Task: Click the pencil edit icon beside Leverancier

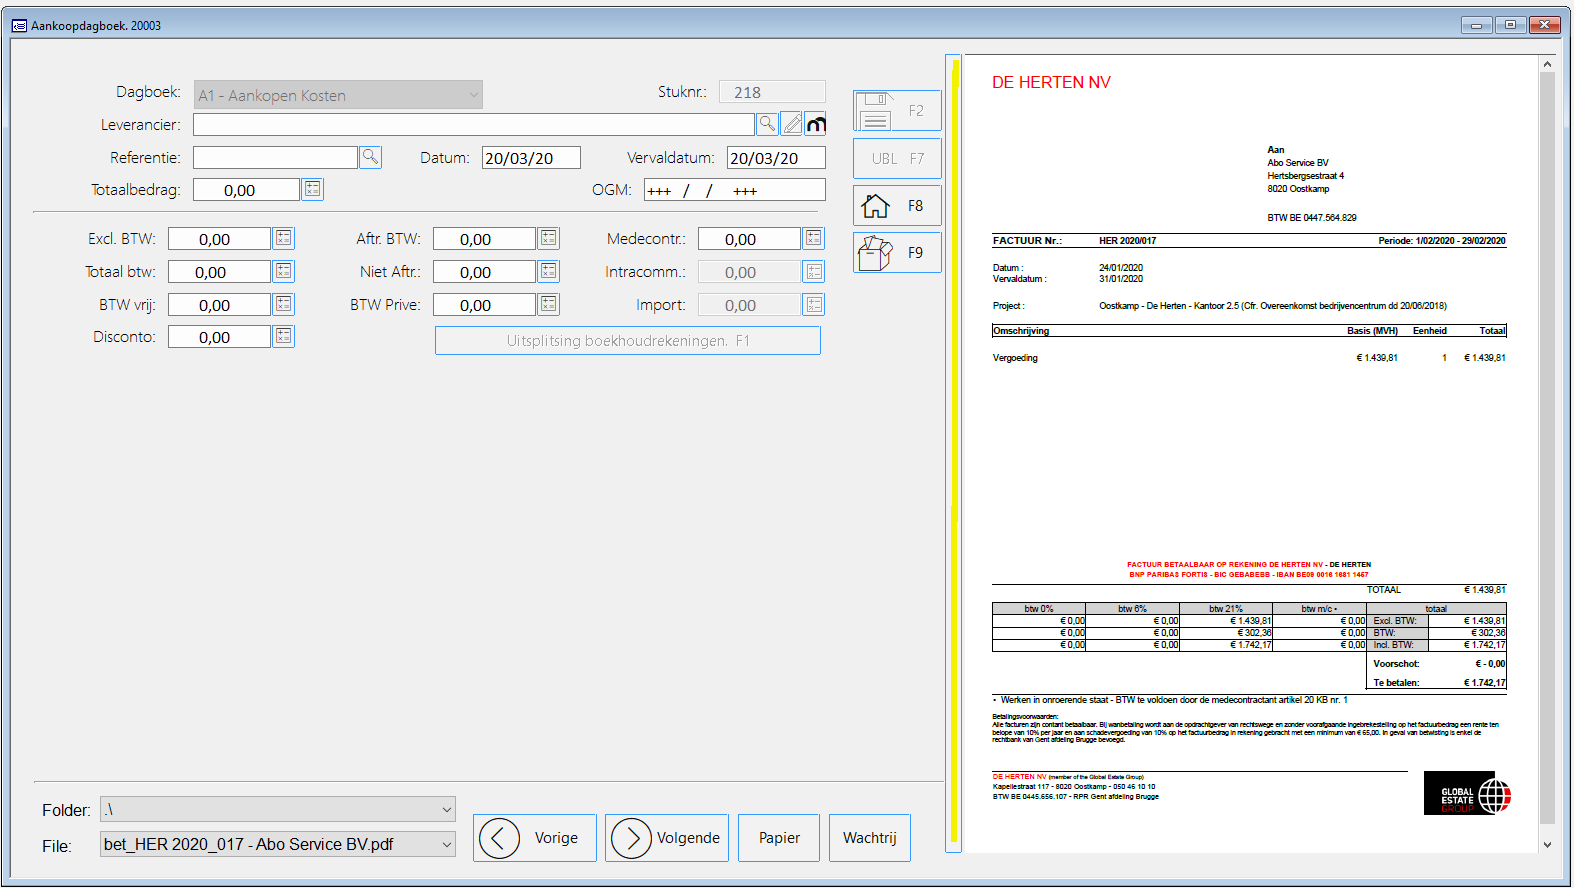Action: tap(792, 124)
